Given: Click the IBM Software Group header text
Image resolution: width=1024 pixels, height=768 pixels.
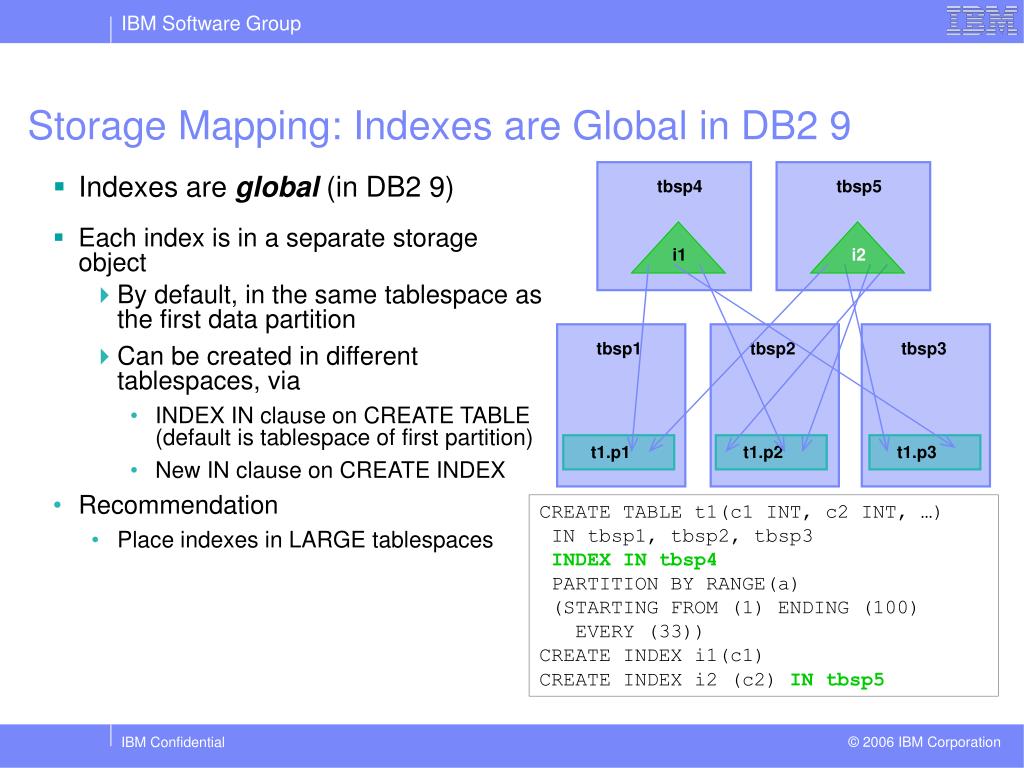Looking at the screenshot, I should [211, 24].
